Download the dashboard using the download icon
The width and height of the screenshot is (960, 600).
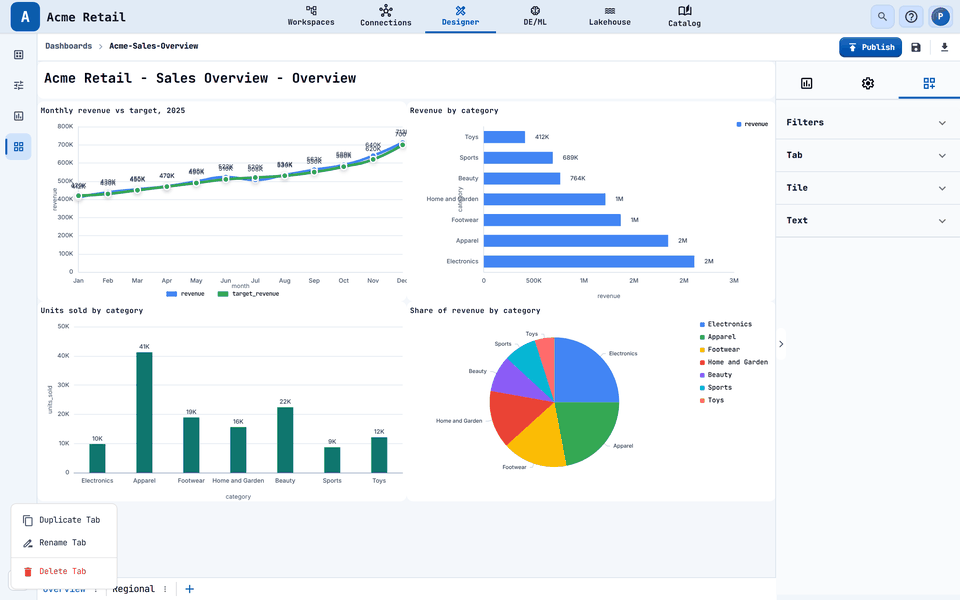pyautogui.click(x=944, y=47)
